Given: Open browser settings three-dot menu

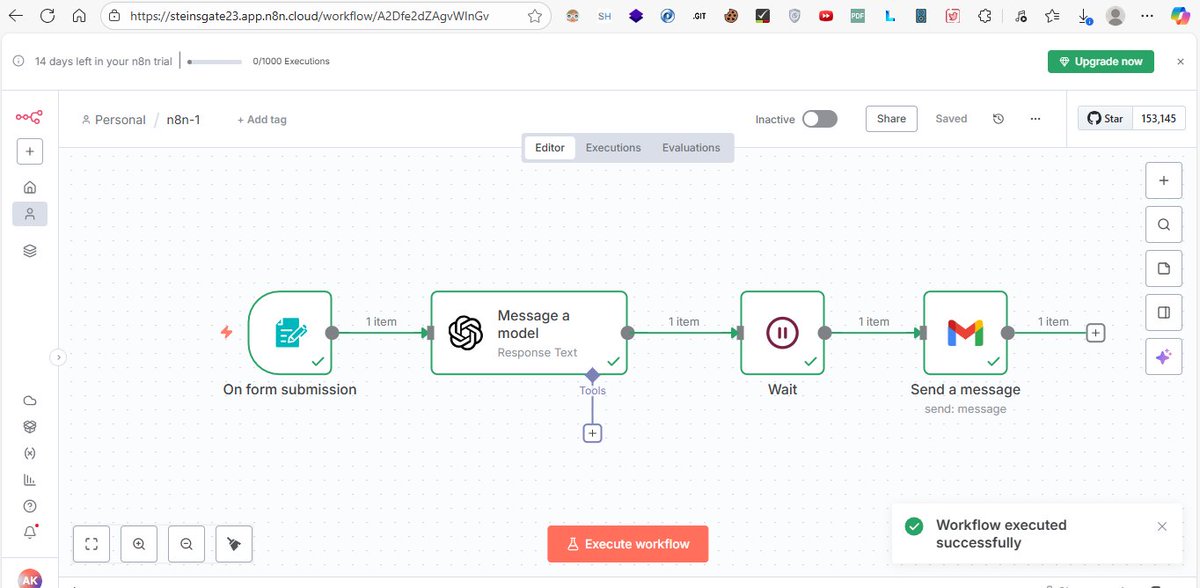Looking at the screenshot, I should [1148, 16].
